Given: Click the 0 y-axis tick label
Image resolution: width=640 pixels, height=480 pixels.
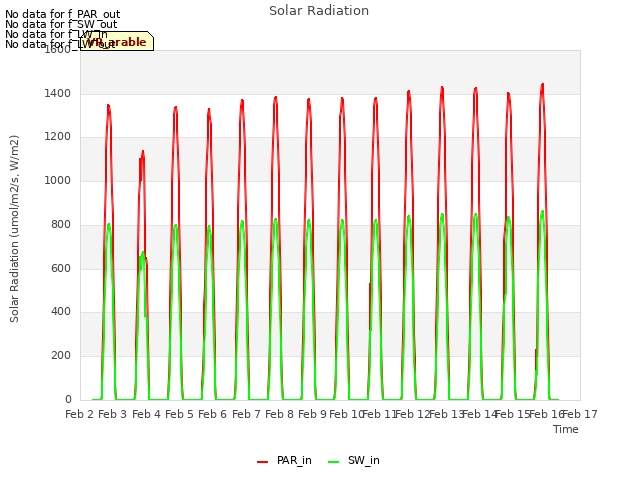Looking at the screenshot, I should [x=68, y=400].
